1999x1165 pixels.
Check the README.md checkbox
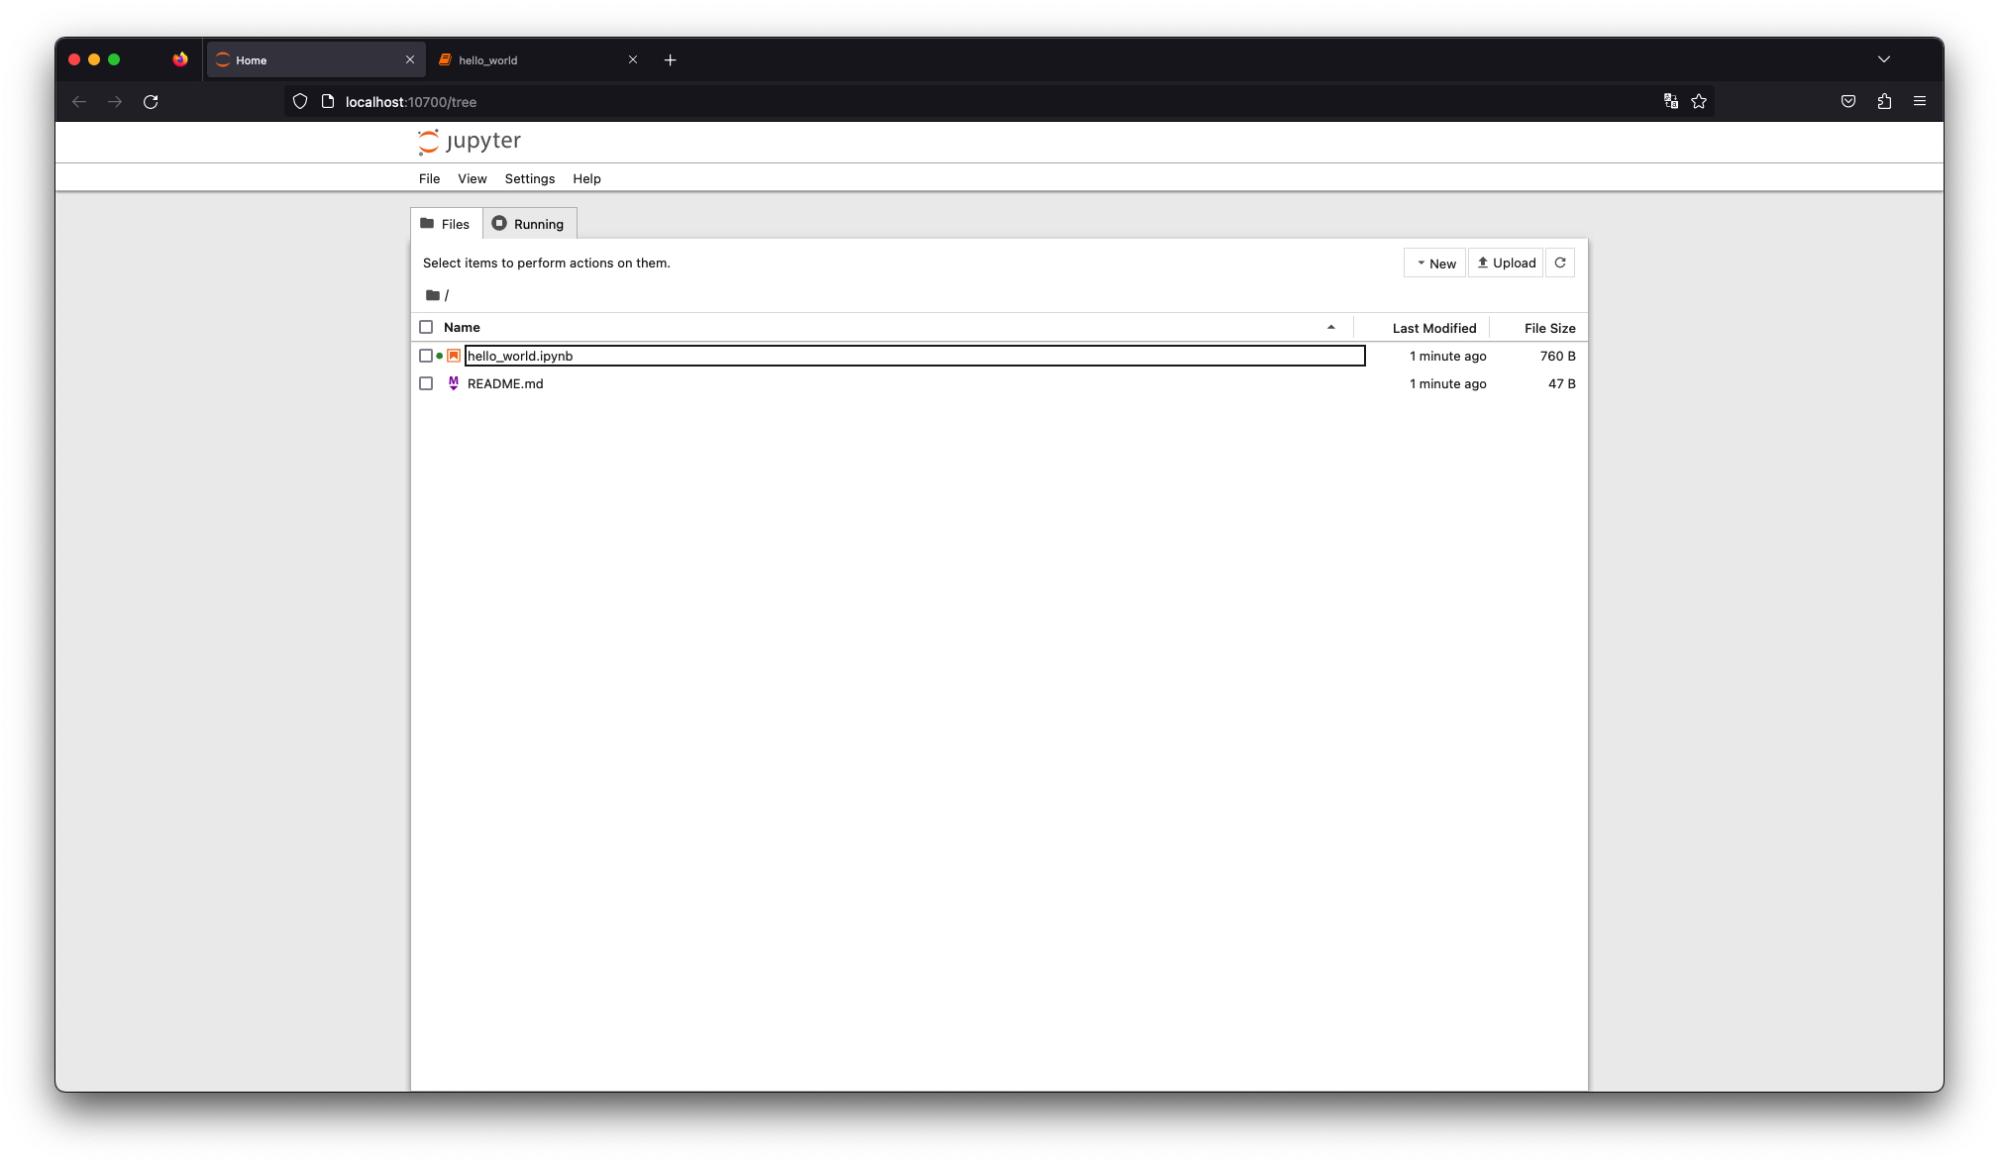pyautogui.click(x=426, y=384)
